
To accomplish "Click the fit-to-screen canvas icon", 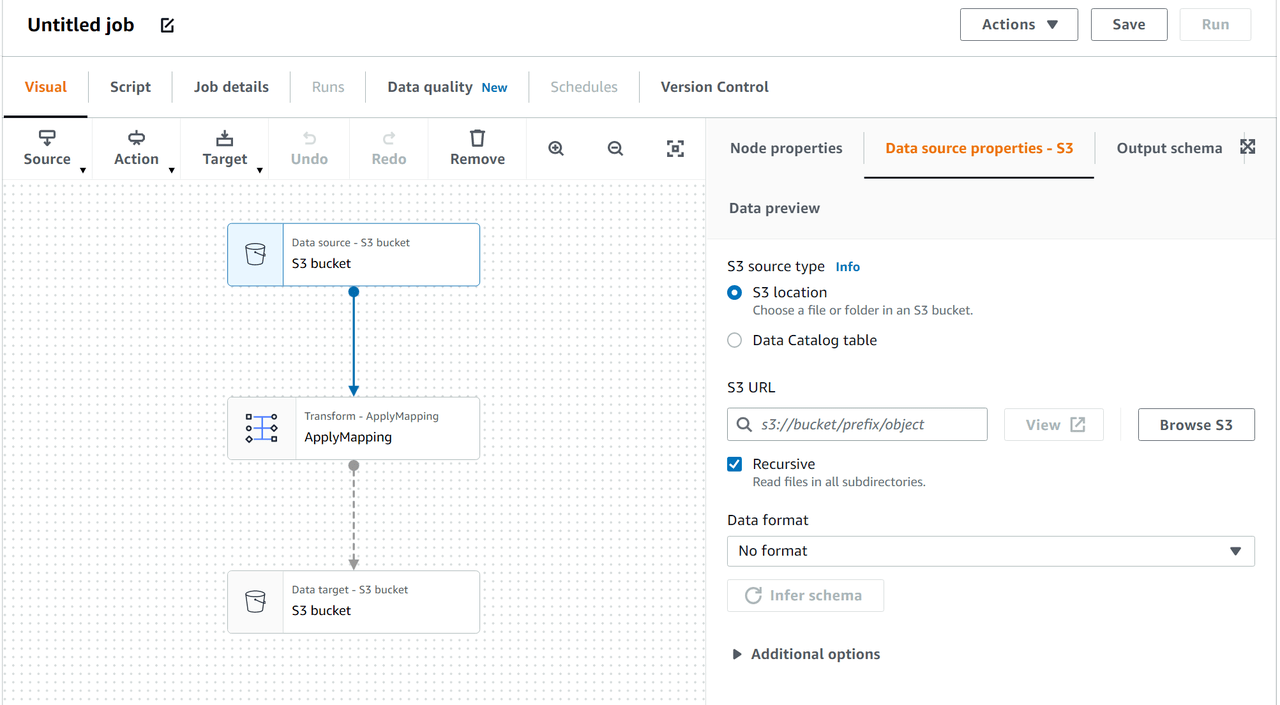I will (675, 148).
